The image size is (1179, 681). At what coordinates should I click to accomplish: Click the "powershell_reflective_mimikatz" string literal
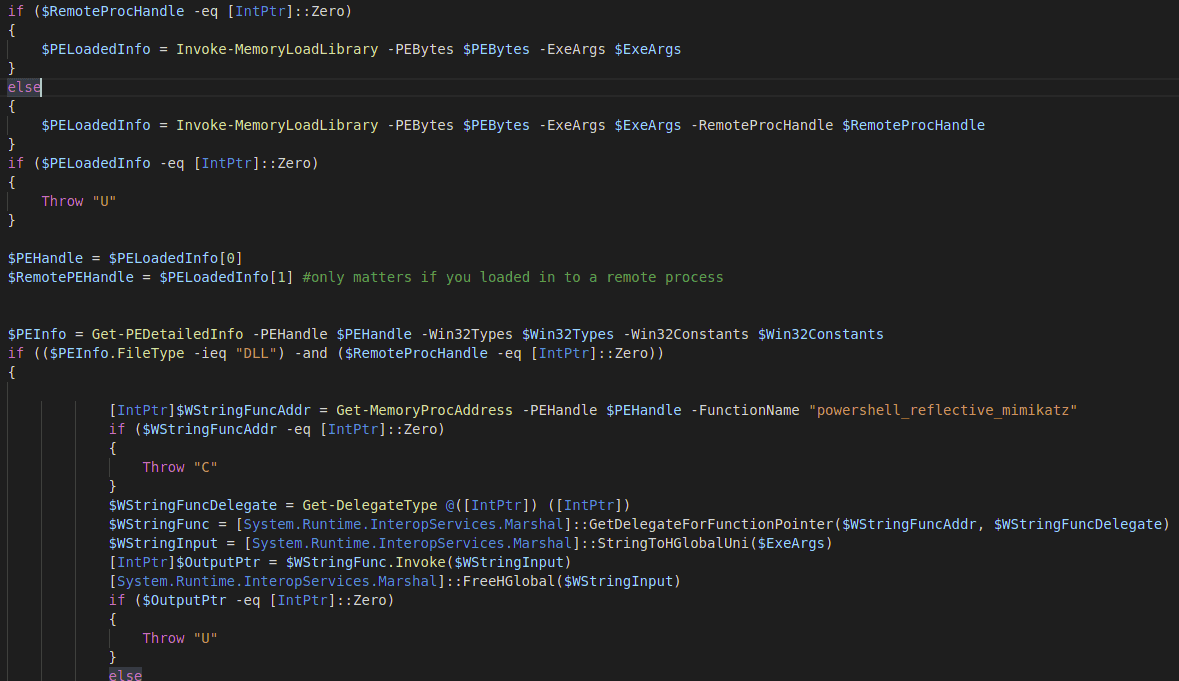(x=942, y=410)
